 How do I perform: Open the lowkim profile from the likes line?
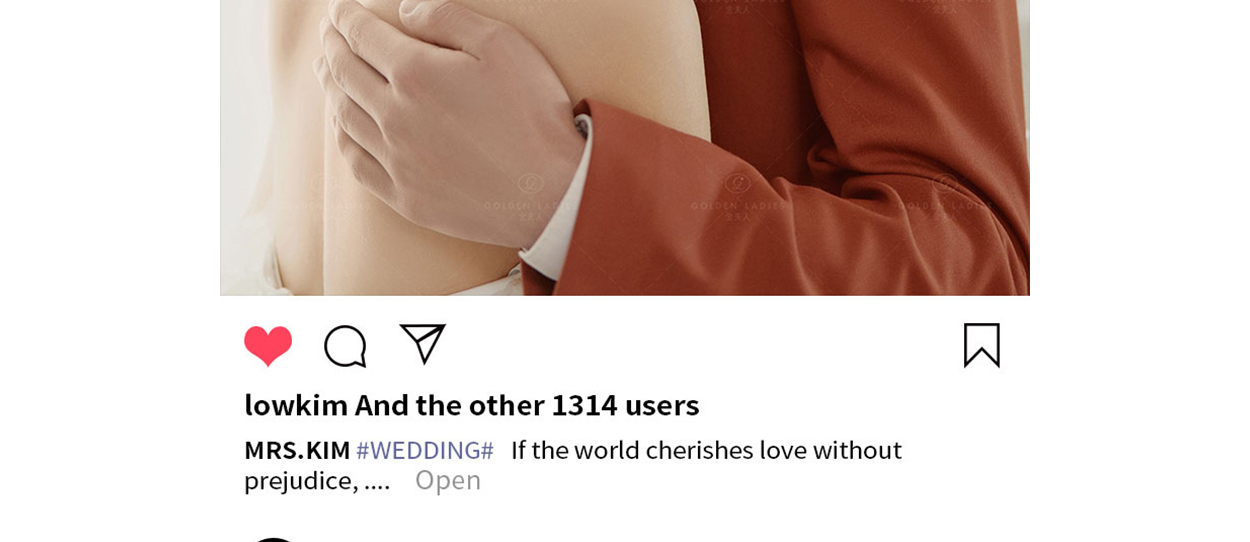point(296,405)
